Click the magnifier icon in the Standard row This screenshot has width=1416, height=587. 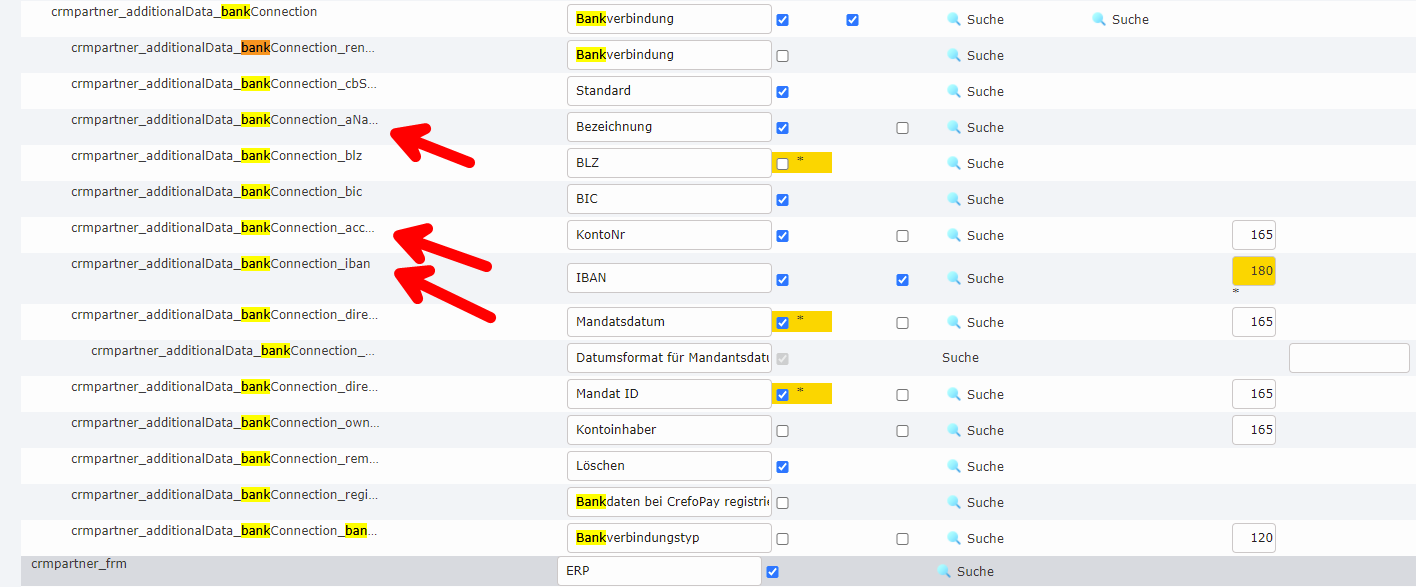coord(953,91)
